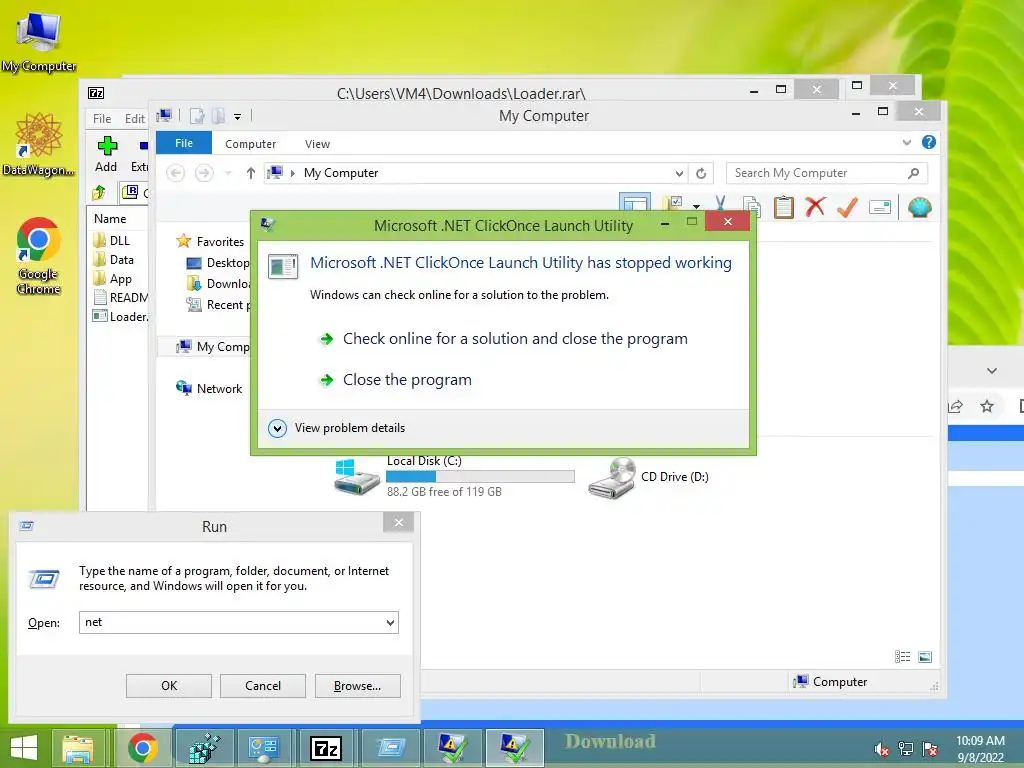Open File Explorer from the taskbar
Viewport: 1024px width, 768px height.
(x=78, y=748)
